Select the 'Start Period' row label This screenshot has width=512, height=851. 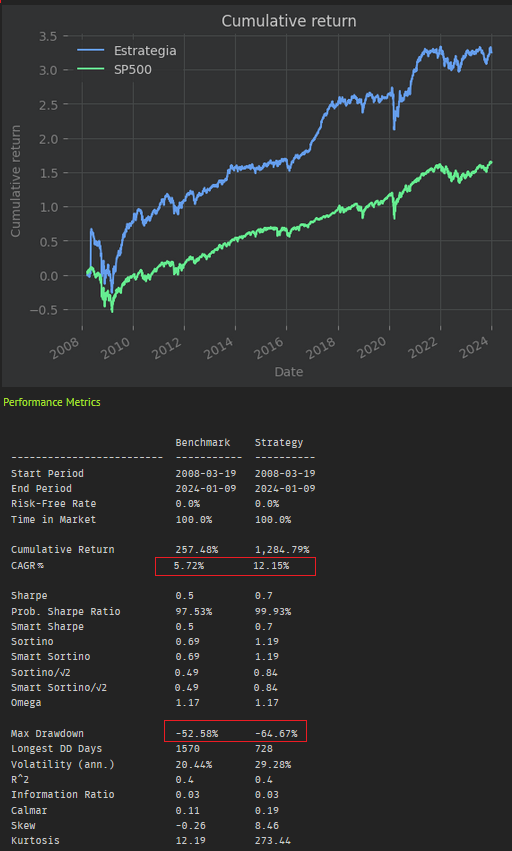coord(47,473)
